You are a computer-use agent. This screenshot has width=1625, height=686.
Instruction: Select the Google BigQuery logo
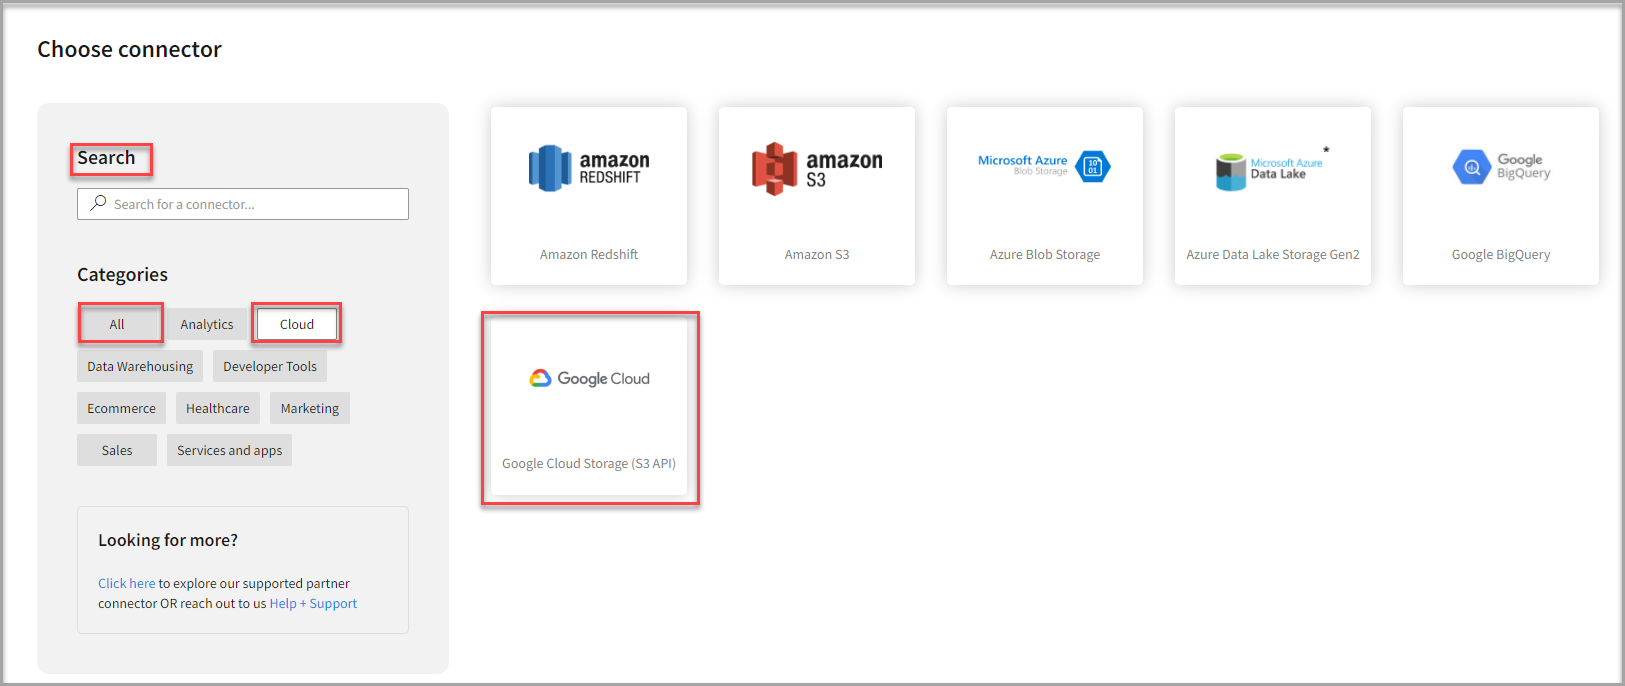1500,166
